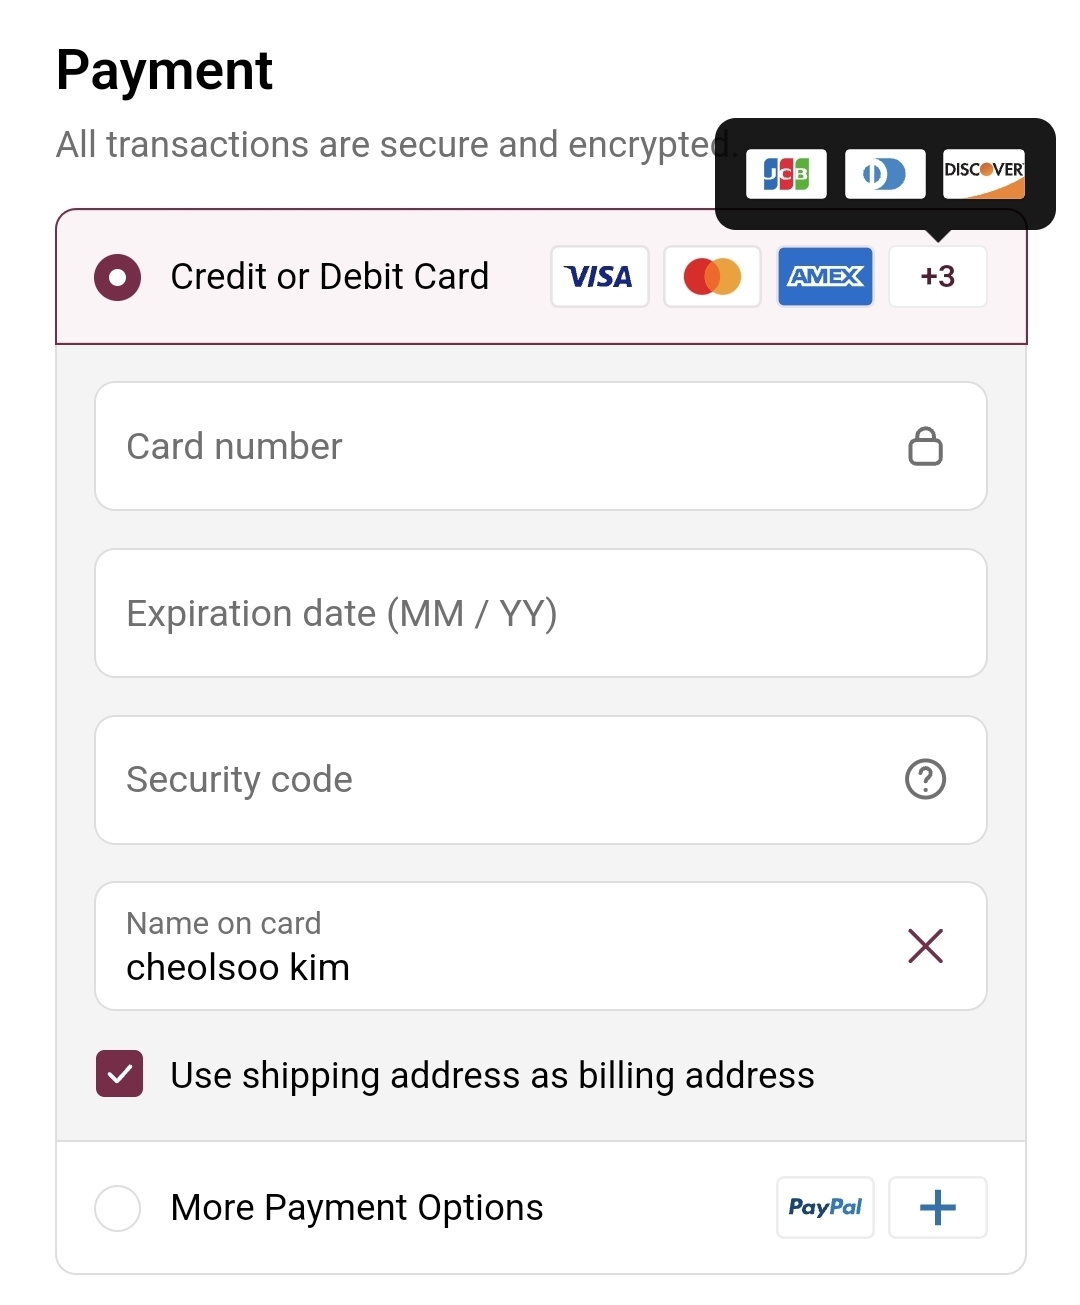Click the PayPal payment logo
Viewport: 1080px width, 1305px height.
tap(825, 1208)
